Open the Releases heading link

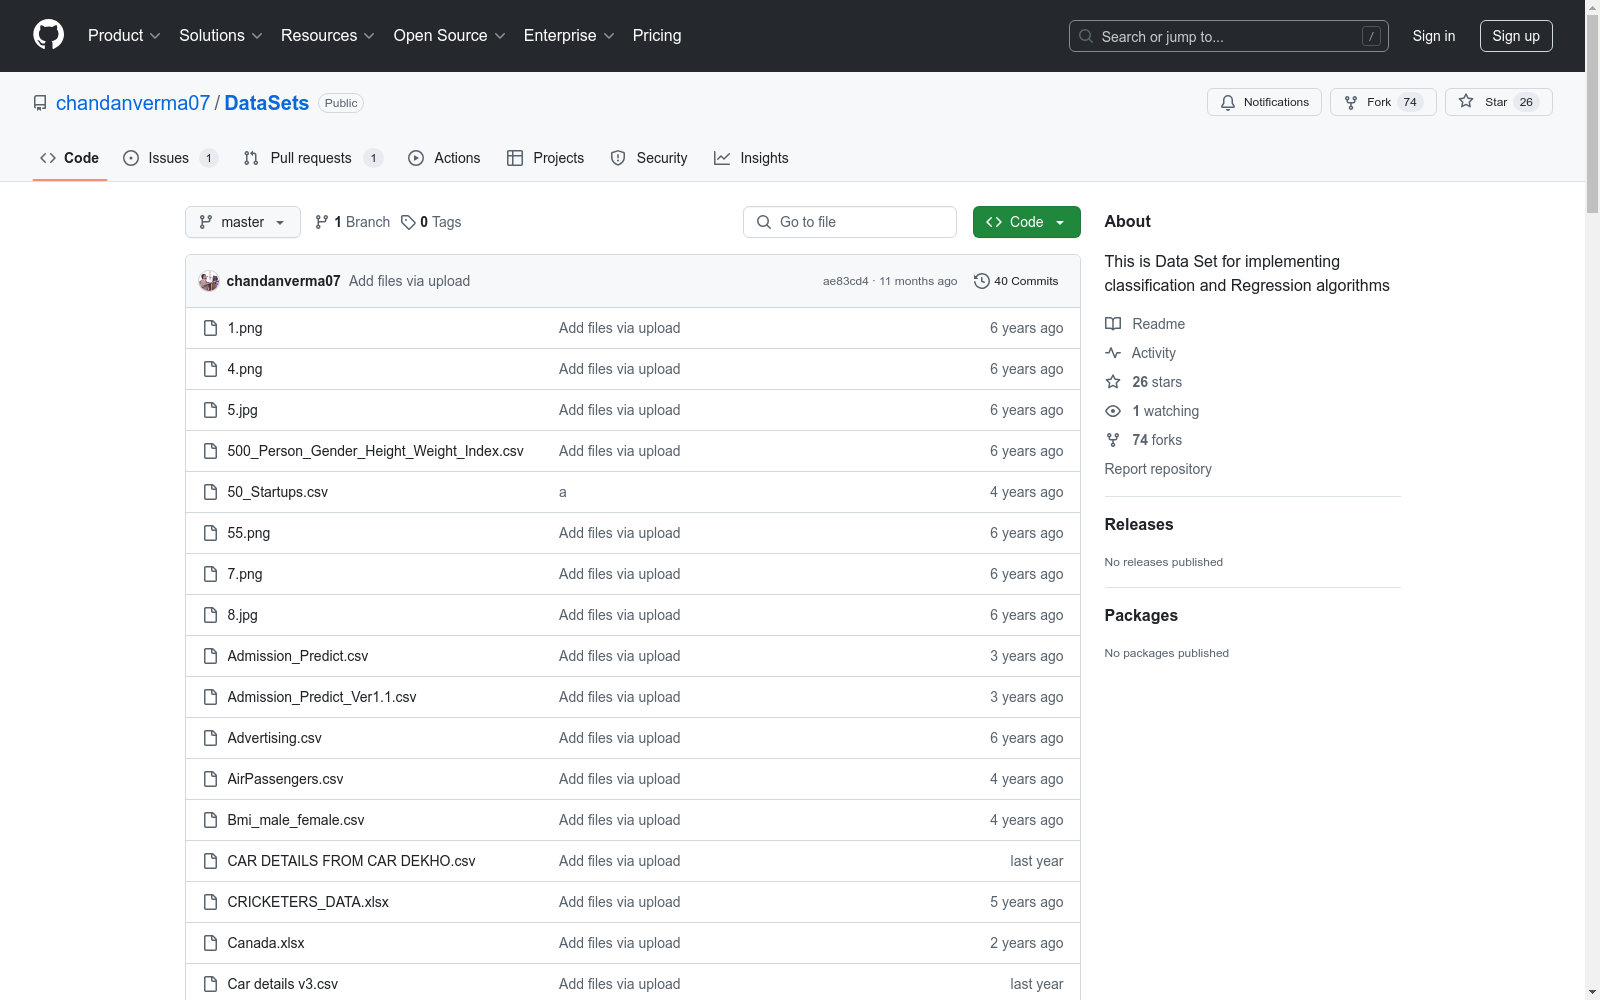pos(1139,524)
